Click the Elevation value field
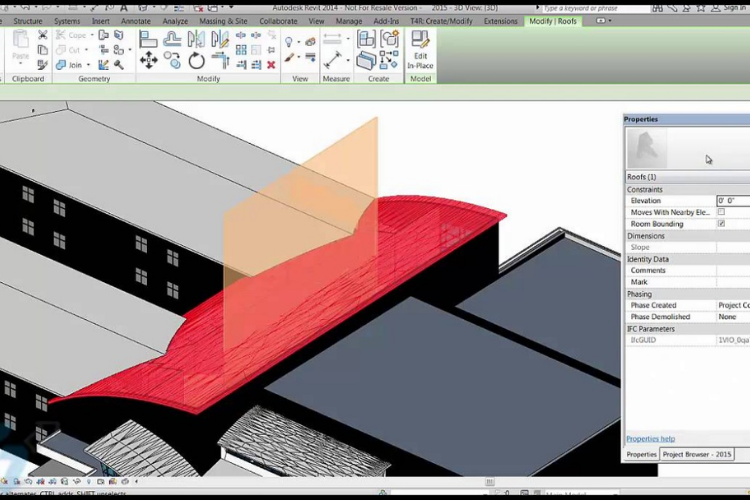Screen dimensions: 750x500 coord(733,200)
